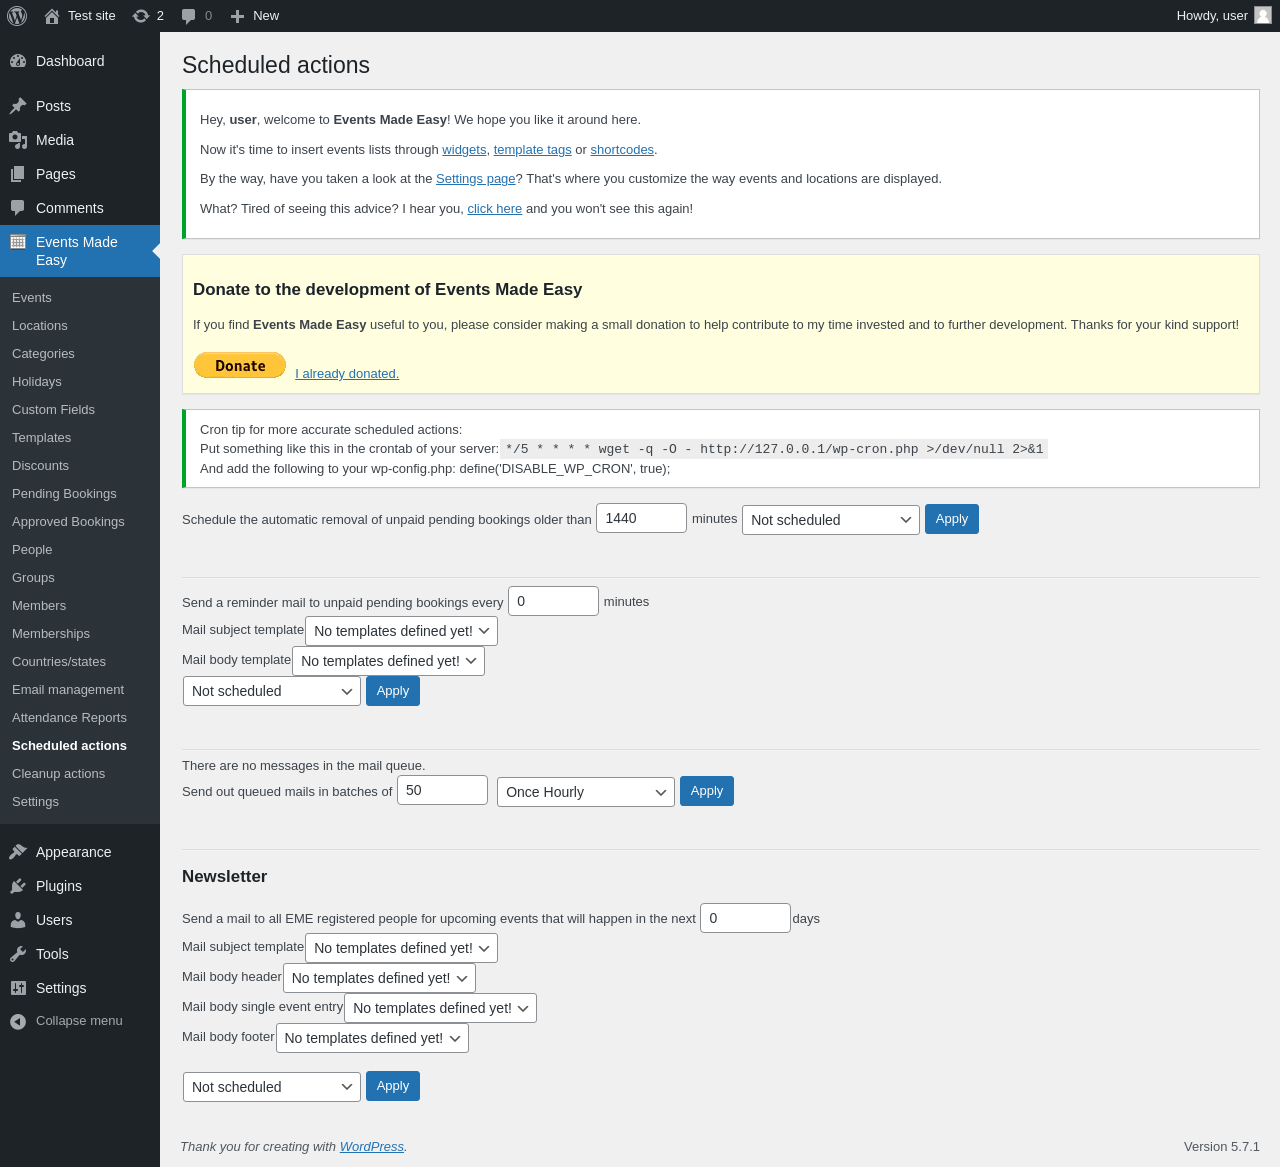Apply the mail queue batch schedule

tap(707, 791)
